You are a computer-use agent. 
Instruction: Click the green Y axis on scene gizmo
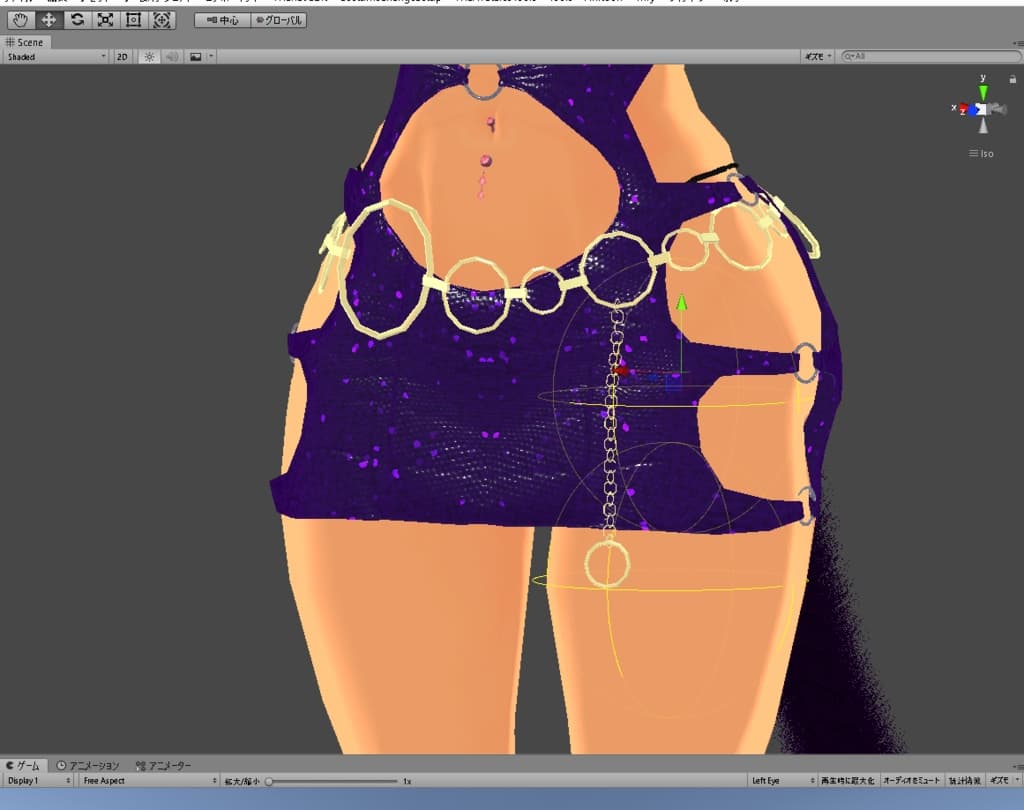tap(983, 91)
